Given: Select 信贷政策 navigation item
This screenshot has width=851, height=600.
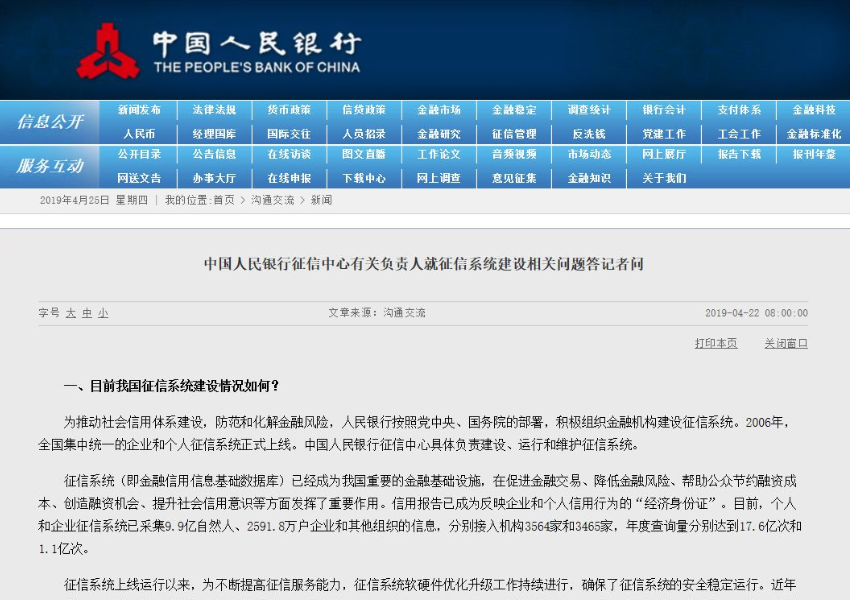Looking at the screenshot, I should 364,110.
